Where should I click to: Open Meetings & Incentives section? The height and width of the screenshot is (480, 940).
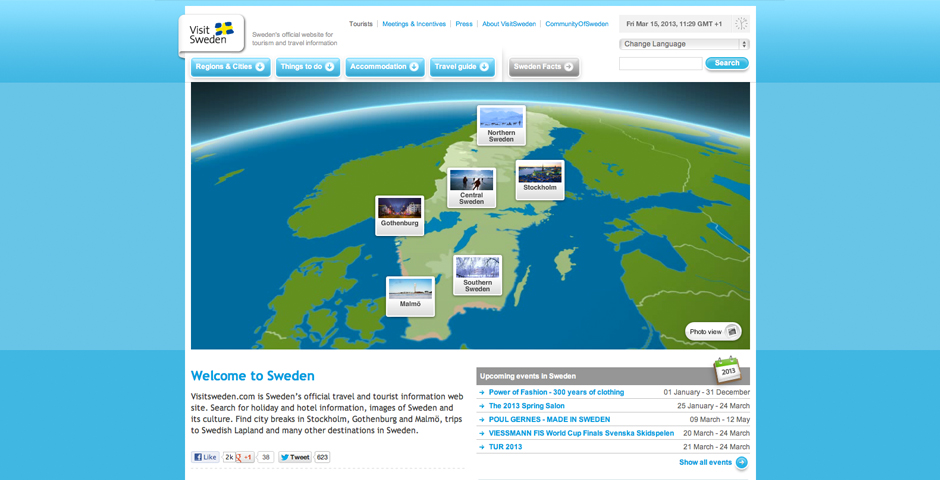tap(414, 24)
